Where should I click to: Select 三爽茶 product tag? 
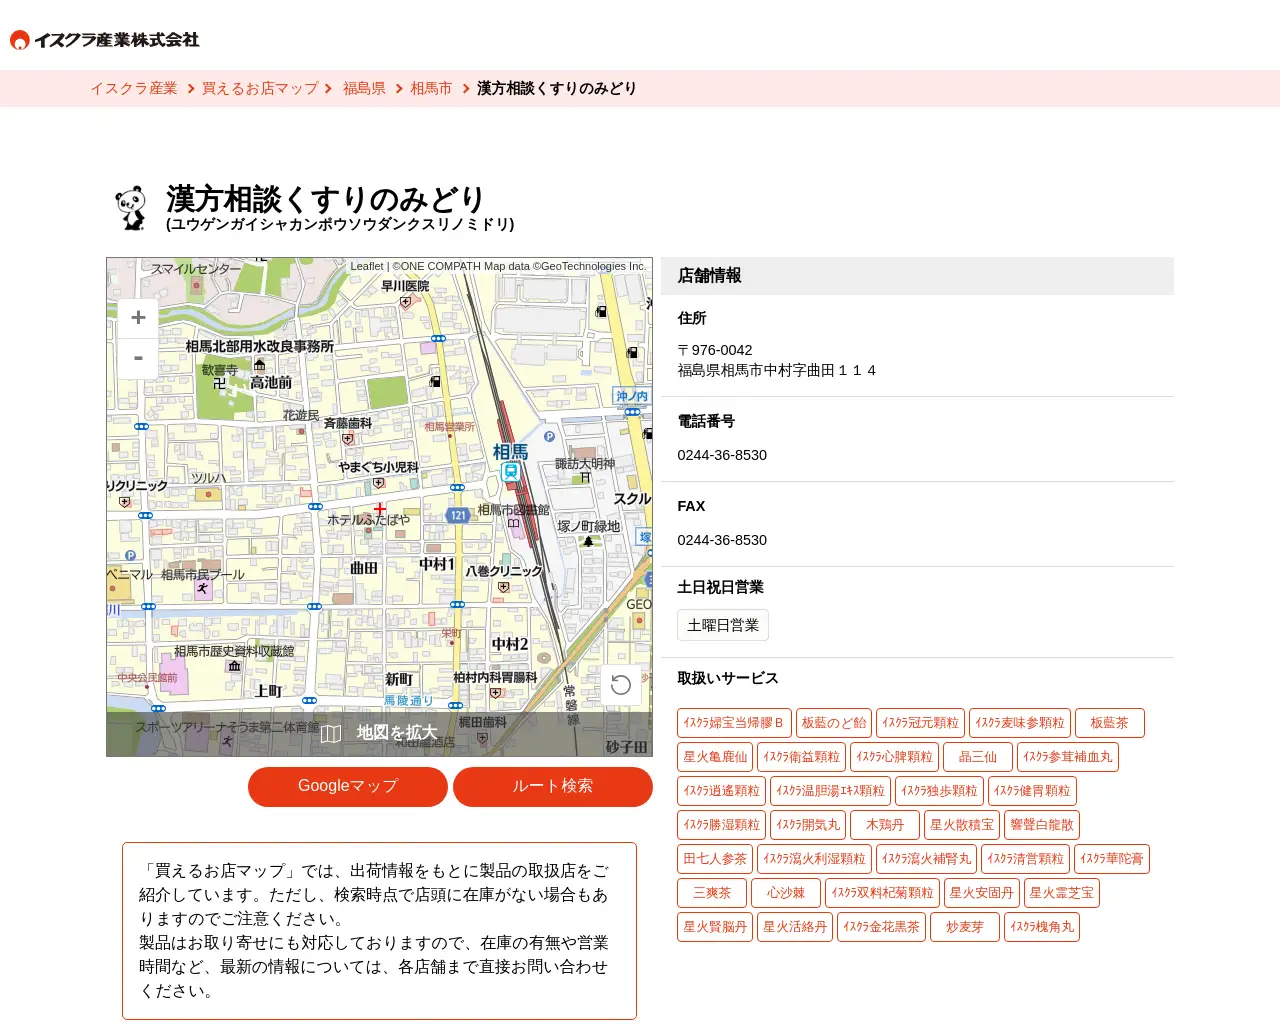click(x=712, y=893)
